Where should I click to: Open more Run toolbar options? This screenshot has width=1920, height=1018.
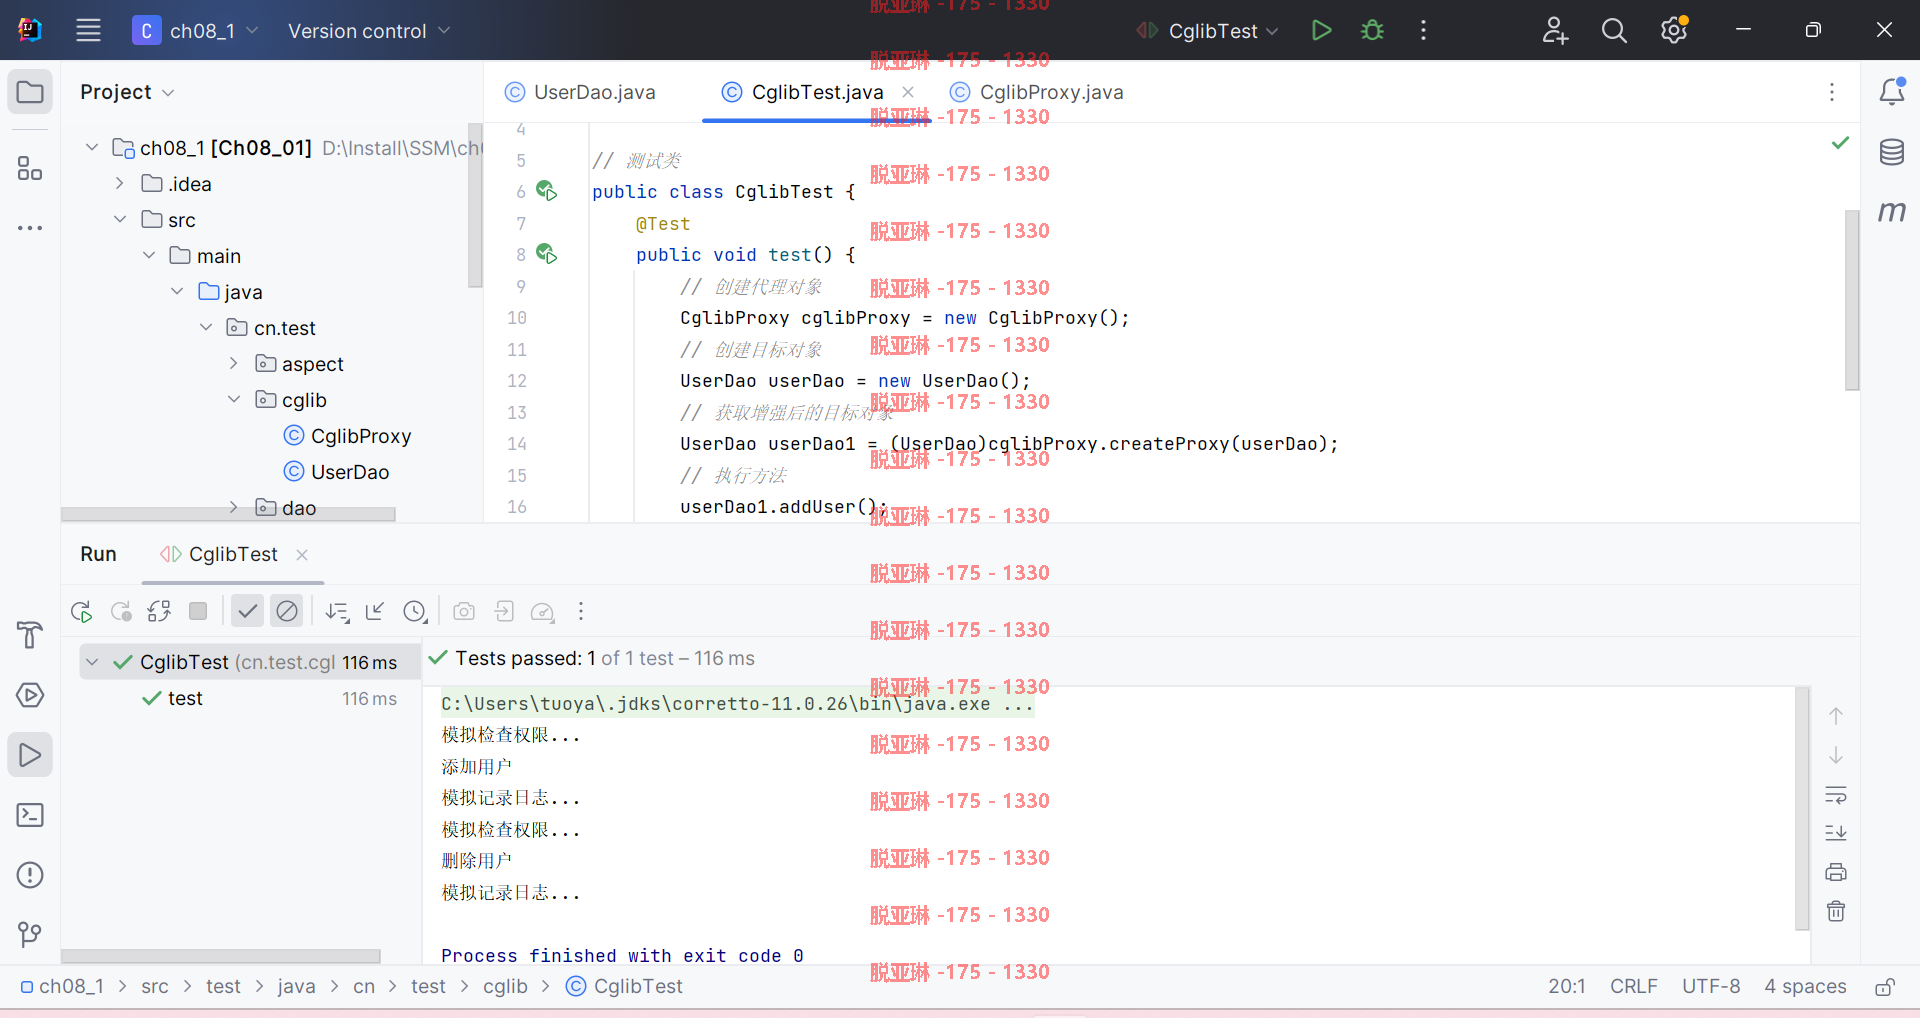[x=581, y=611]
